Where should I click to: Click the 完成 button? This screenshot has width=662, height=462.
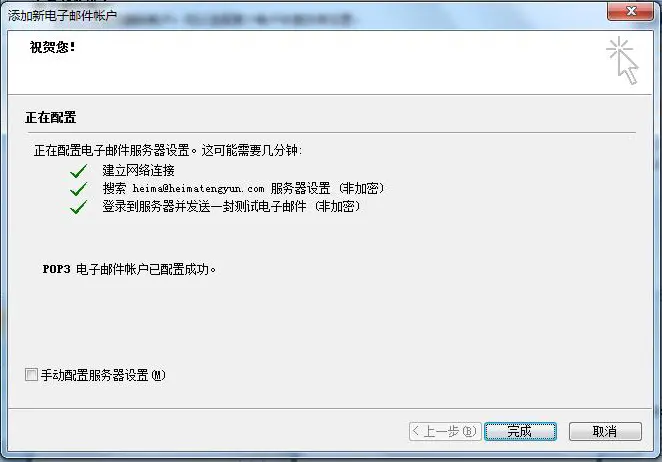(520, 431)
